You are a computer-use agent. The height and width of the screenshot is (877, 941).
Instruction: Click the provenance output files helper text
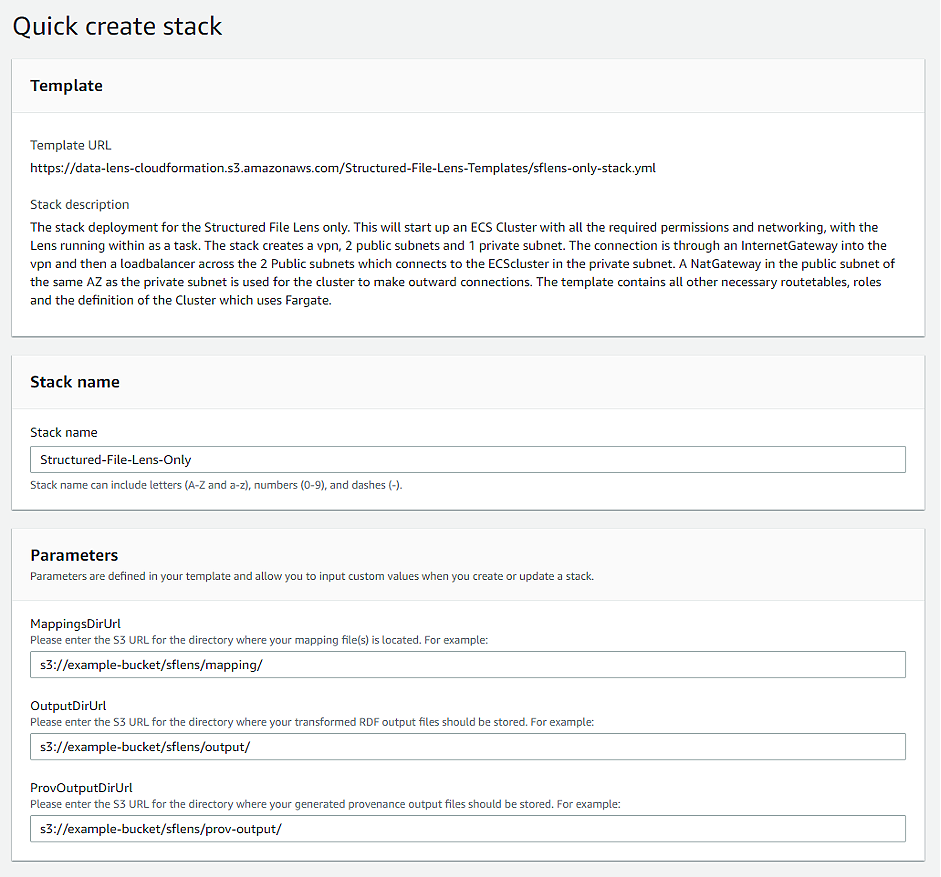point(325,804)
